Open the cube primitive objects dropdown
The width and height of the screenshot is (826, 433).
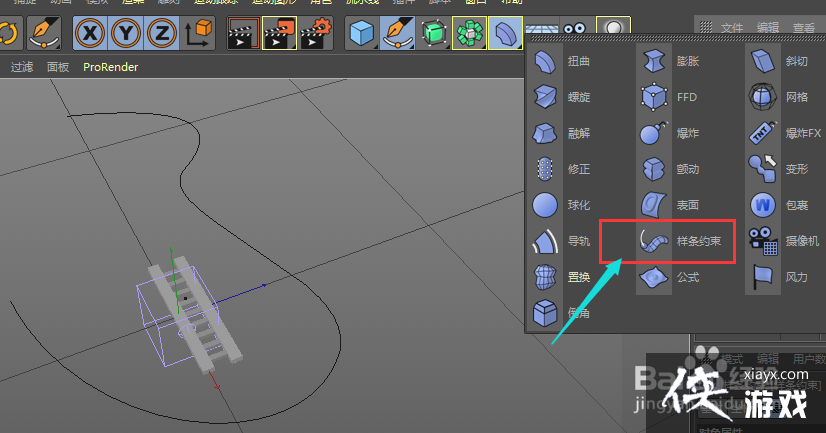[362, 33]
